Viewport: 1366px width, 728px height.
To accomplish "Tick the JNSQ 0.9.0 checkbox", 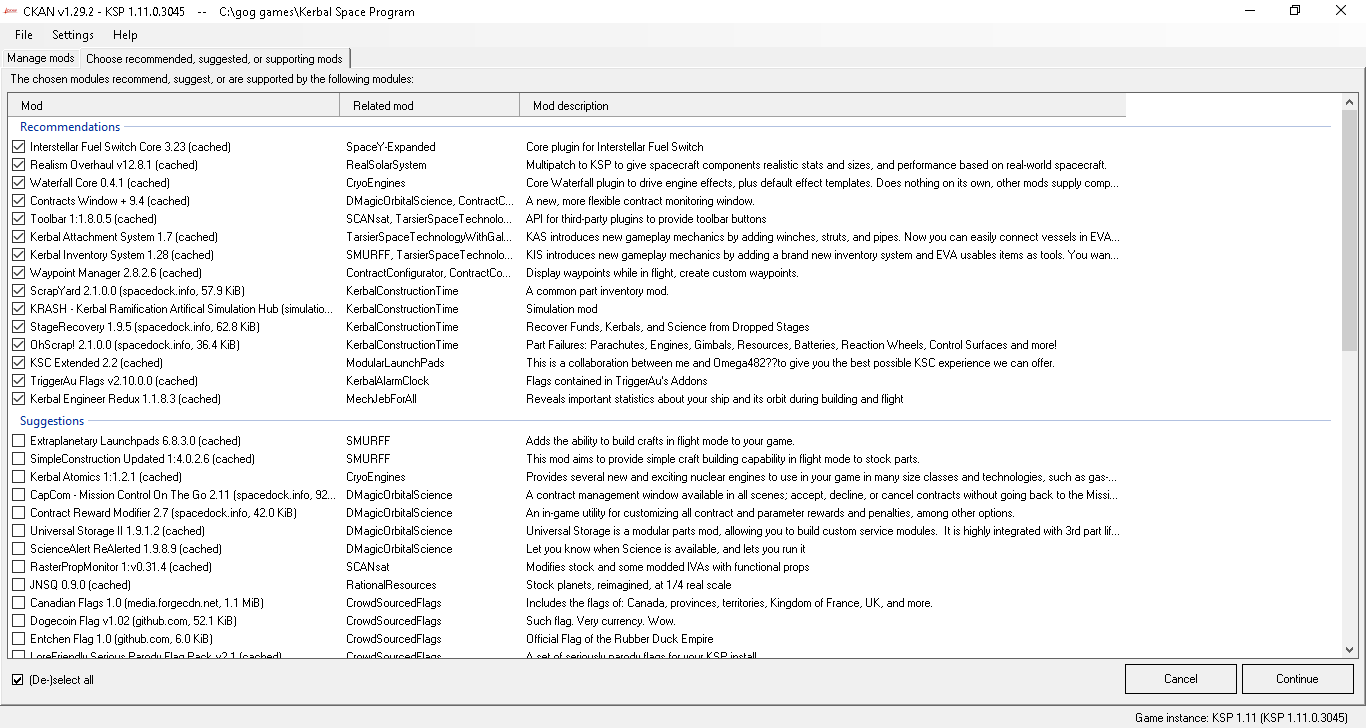I will [18, 585].
